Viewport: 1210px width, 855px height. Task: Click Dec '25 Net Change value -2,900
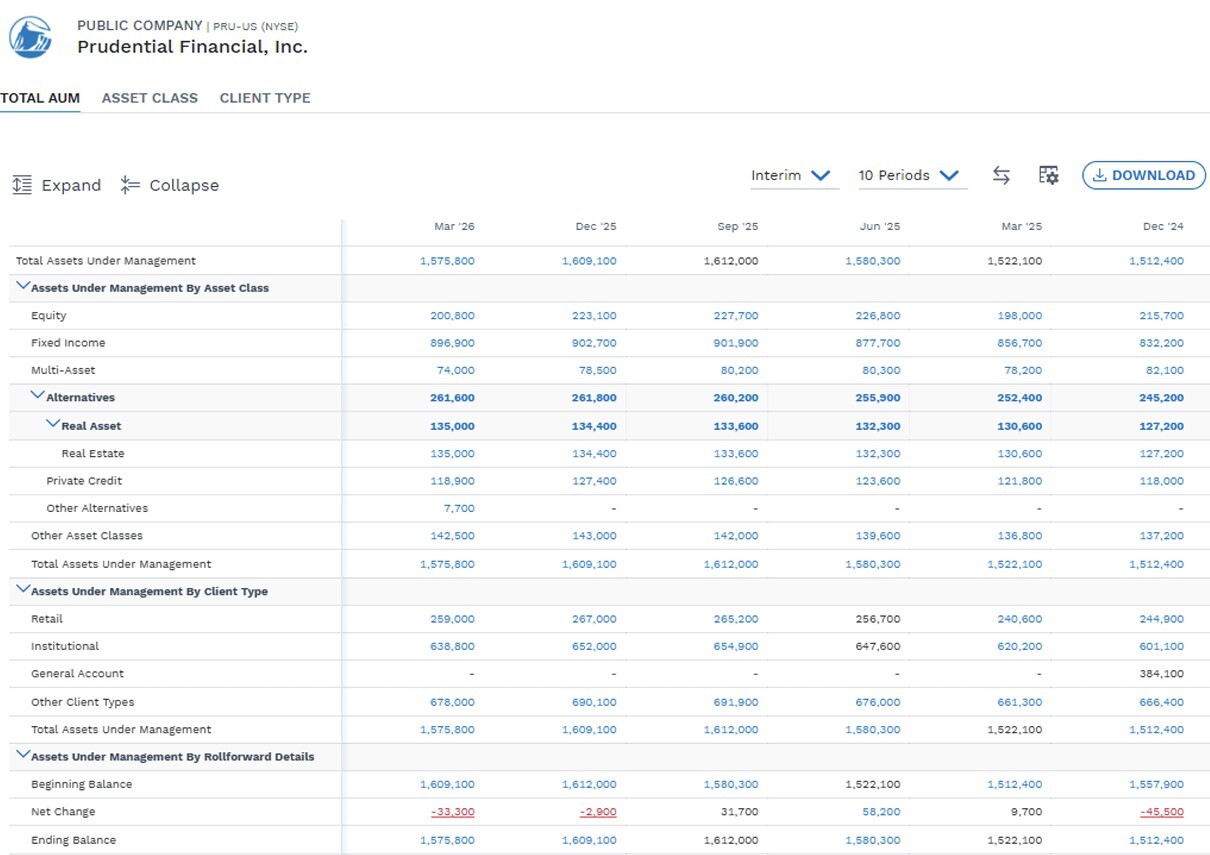point(598,812)
